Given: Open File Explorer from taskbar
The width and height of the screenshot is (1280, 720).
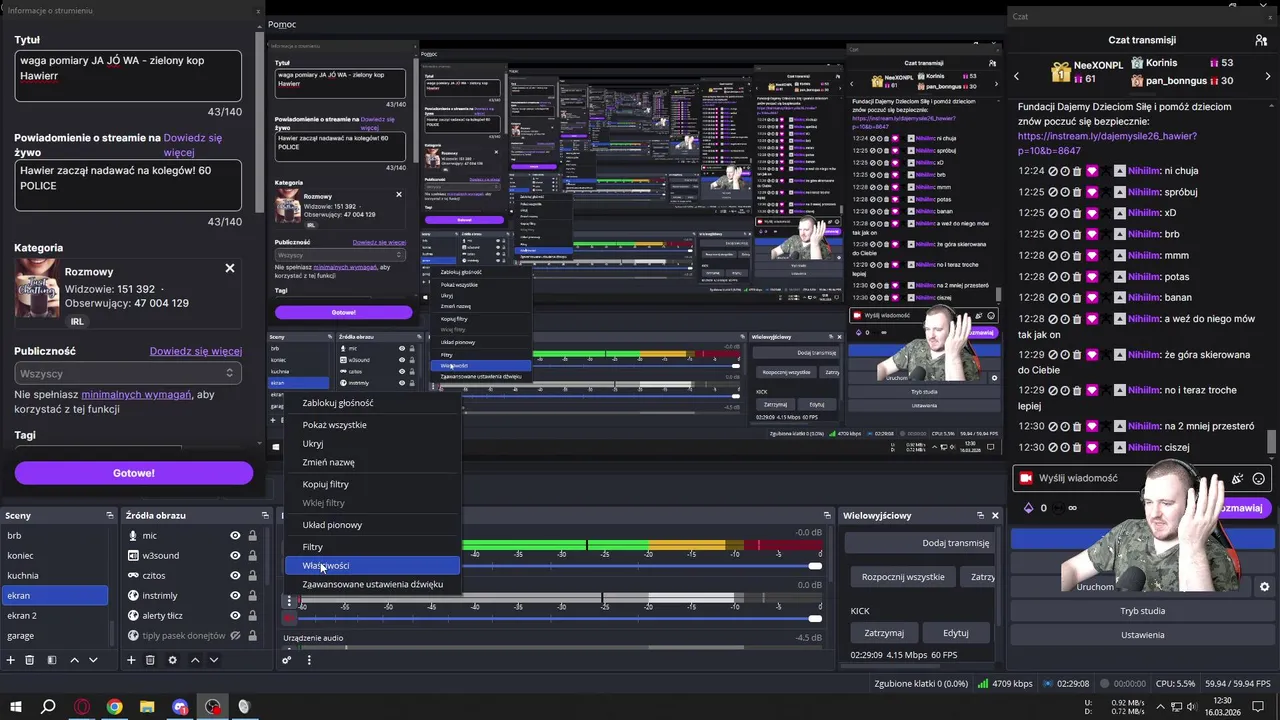Looking at the screenshot, I should click(x=147, y=707).
